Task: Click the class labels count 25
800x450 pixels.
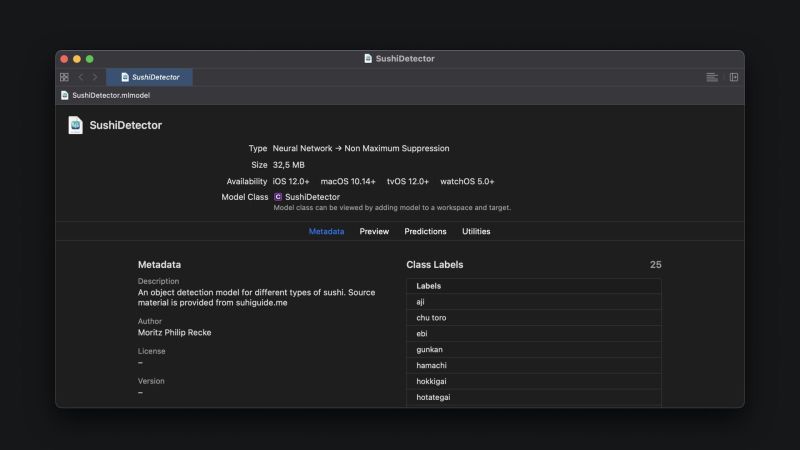Action: [656, 265]
